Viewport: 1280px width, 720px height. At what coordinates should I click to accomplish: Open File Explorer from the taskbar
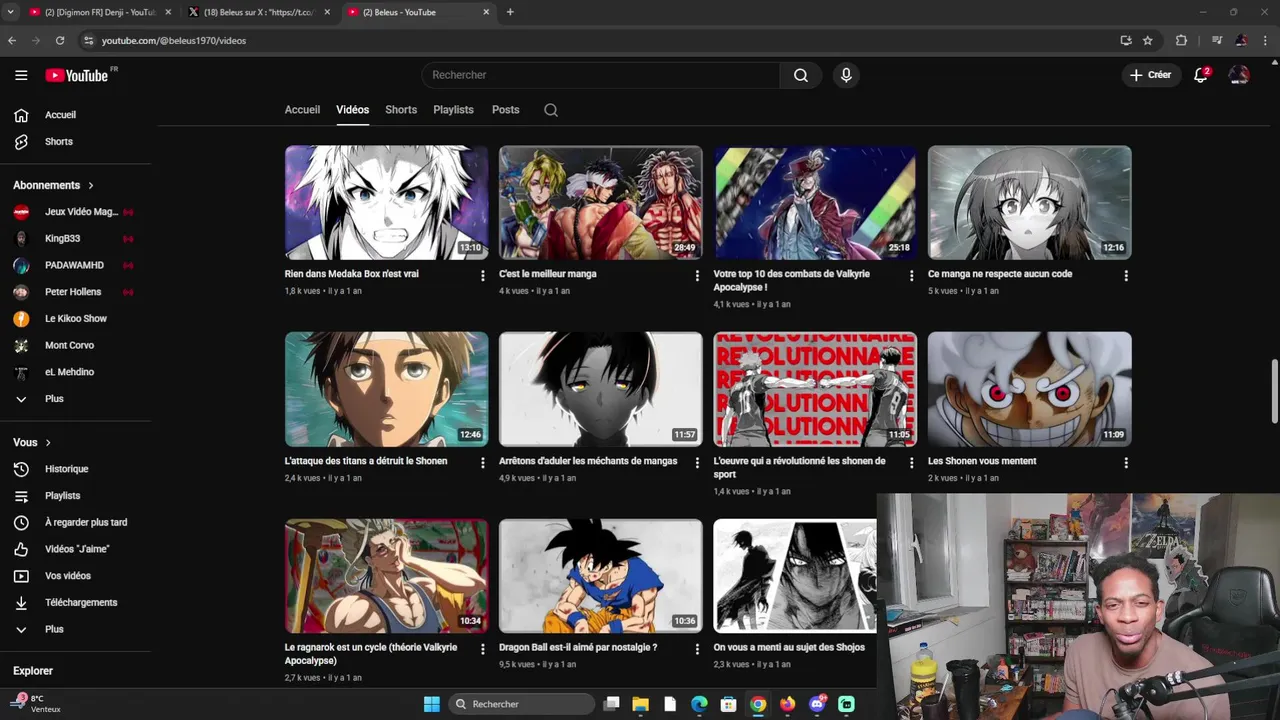click(x=640, y=704)
